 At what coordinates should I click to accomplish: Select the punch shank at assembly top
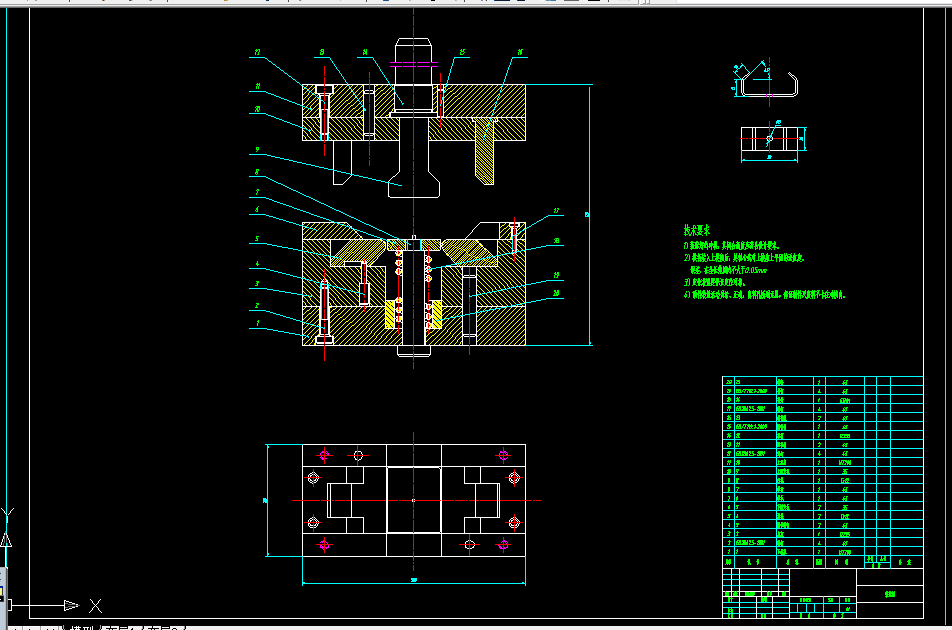click(x=413, y=62)
